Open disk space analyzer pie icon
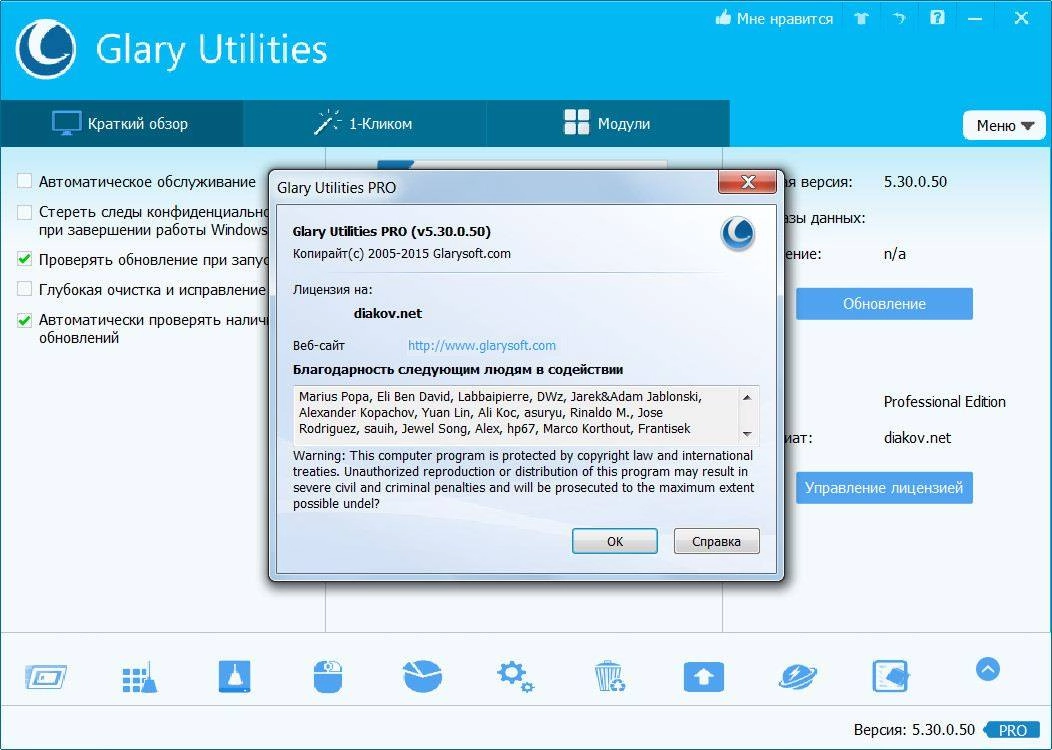 [422, 676]
